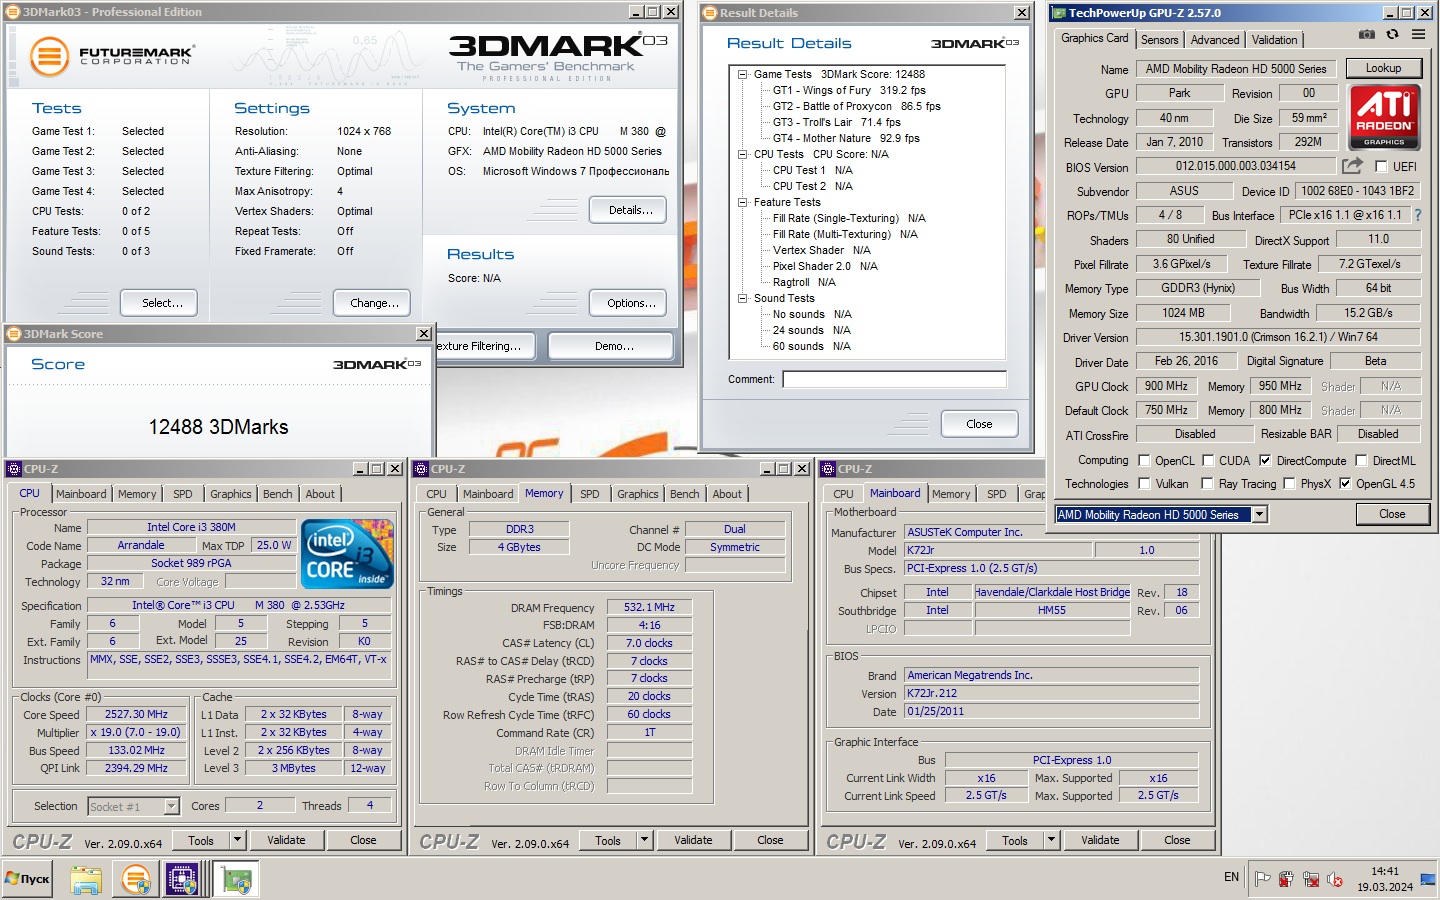1440x900 pixels.
Task: Switch to 3DMark03 via its taskbar icon
Action: 136,880
